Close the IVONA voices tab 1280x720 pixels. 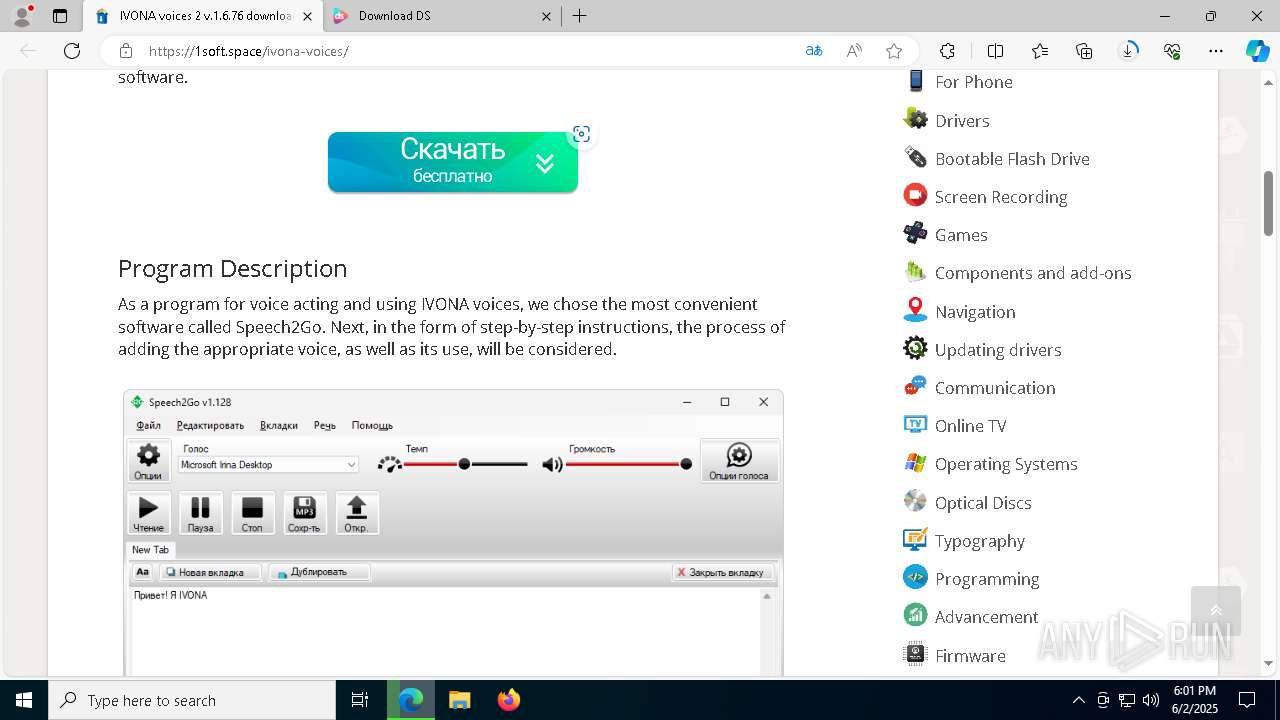[307, 16]
